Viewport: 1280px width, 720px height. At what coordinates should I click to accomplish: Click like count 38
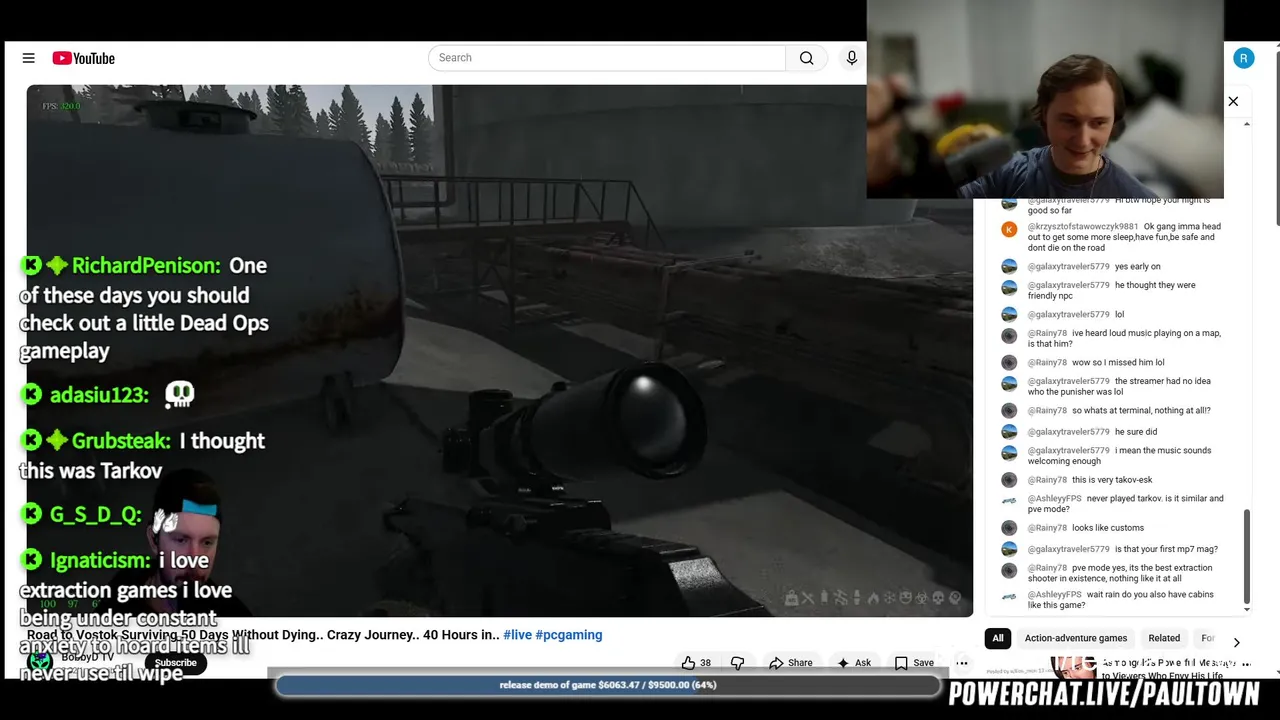click(706, 663)
